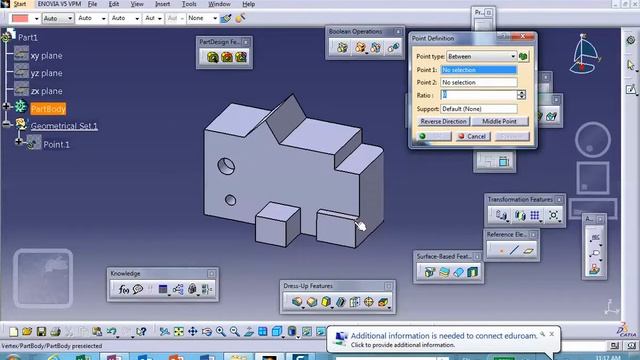Screen dimensions: 640x360
Task: Click the Reverse Direction button
Action: [x=443, y=121]
